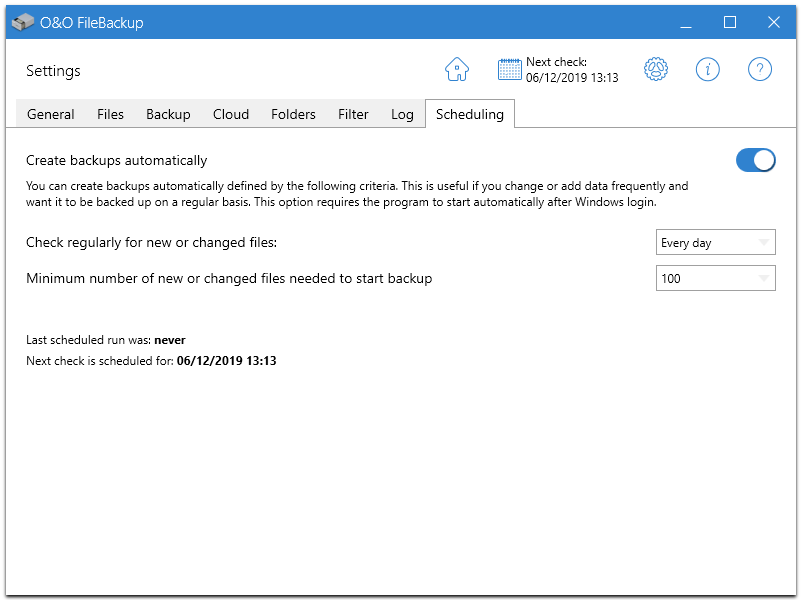
Task: View the Log tab
Action: (x=402, y=114)
